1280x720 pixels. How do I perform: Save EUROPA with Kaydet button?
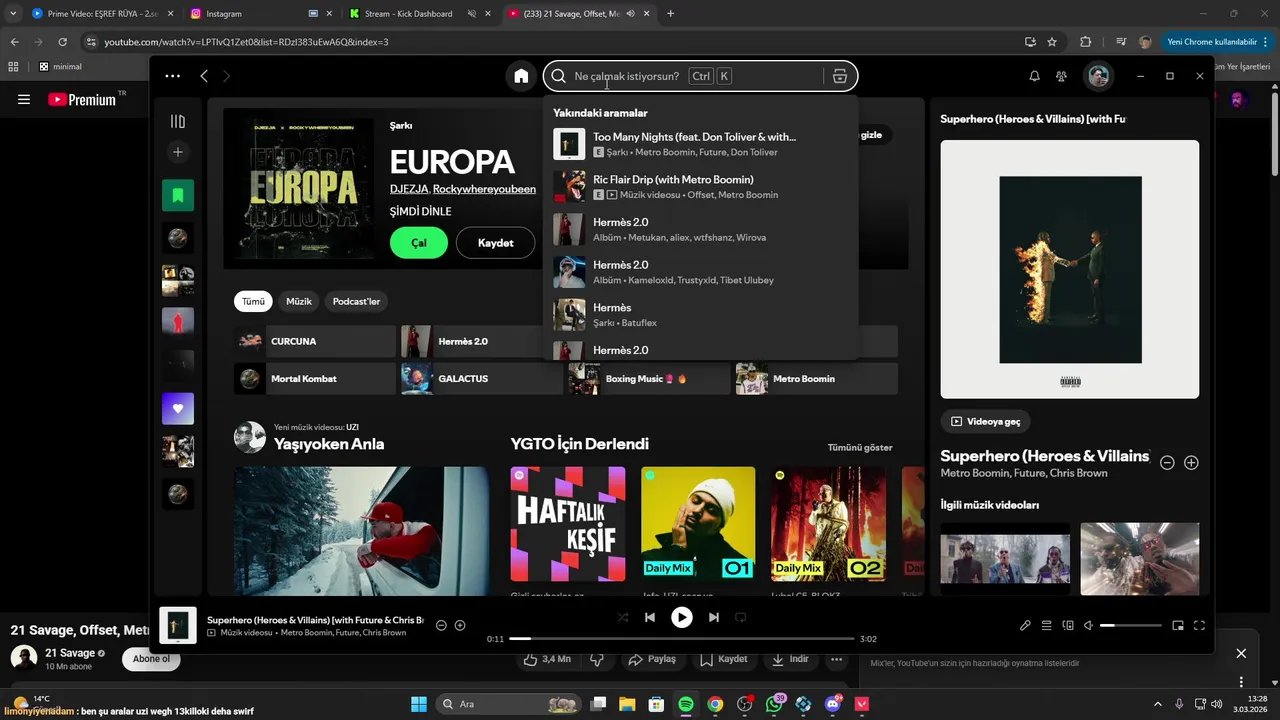(x=495, y=243)
